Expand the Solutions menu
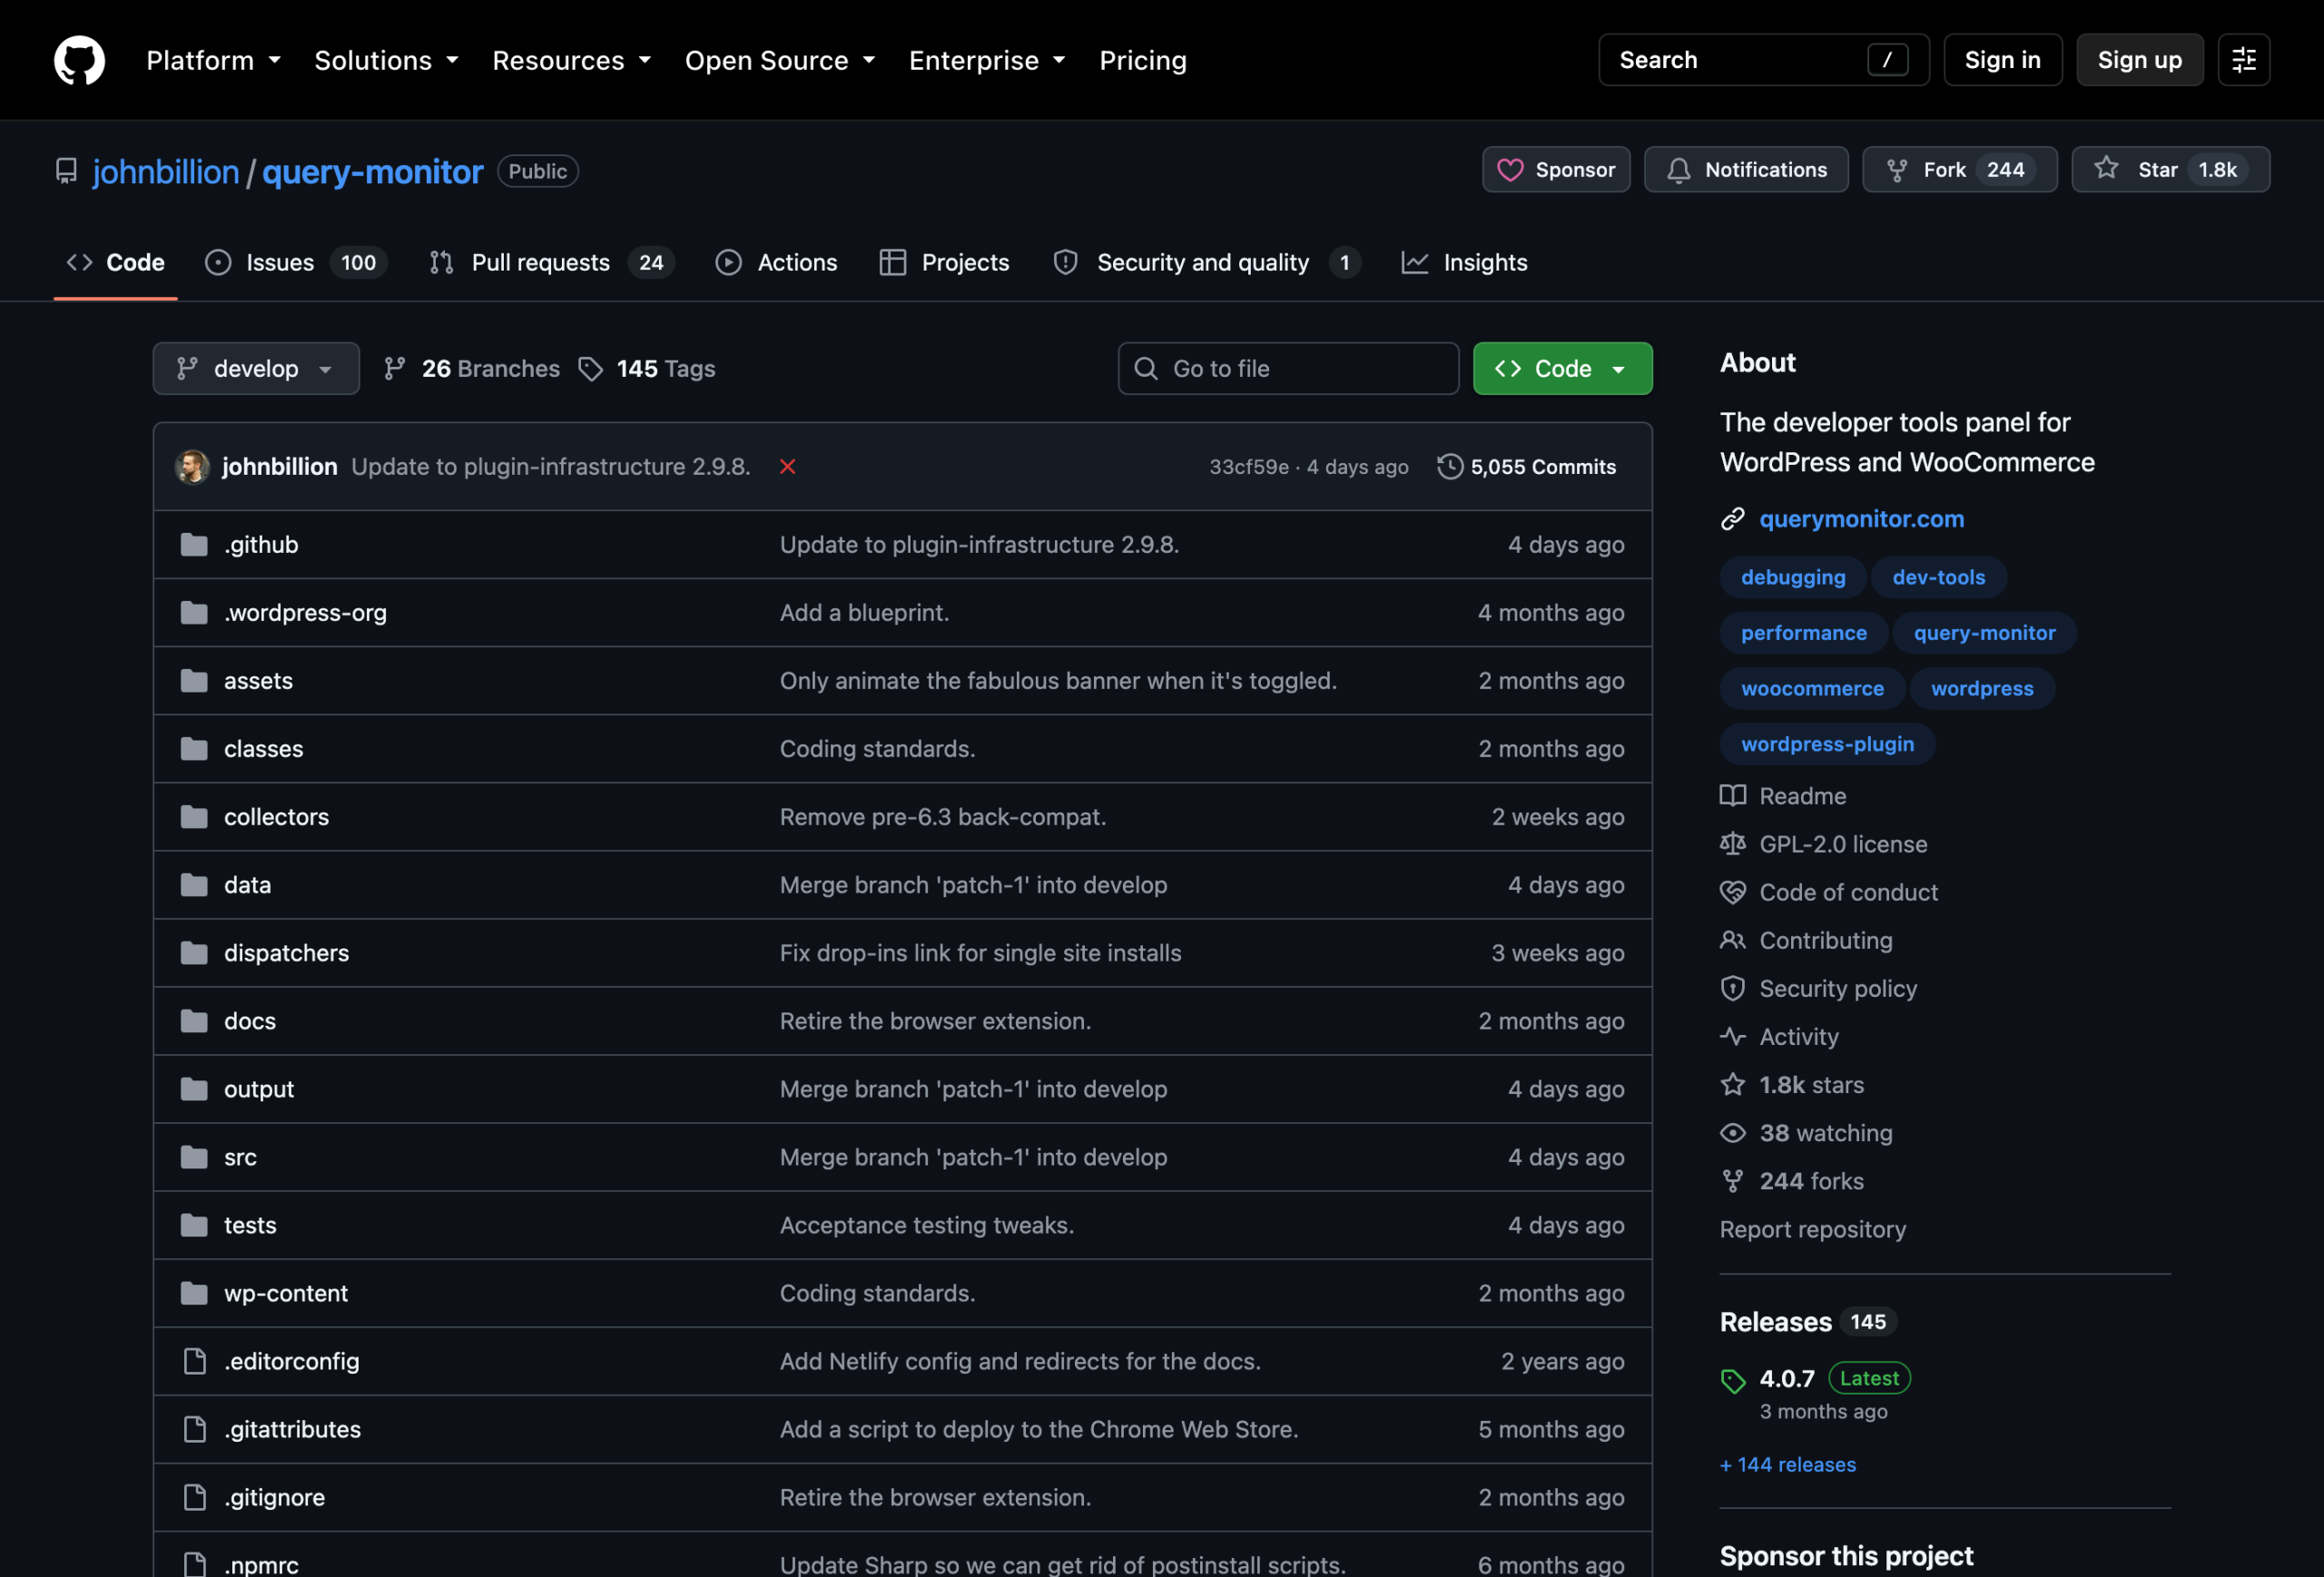 click(x=386, y=60)
